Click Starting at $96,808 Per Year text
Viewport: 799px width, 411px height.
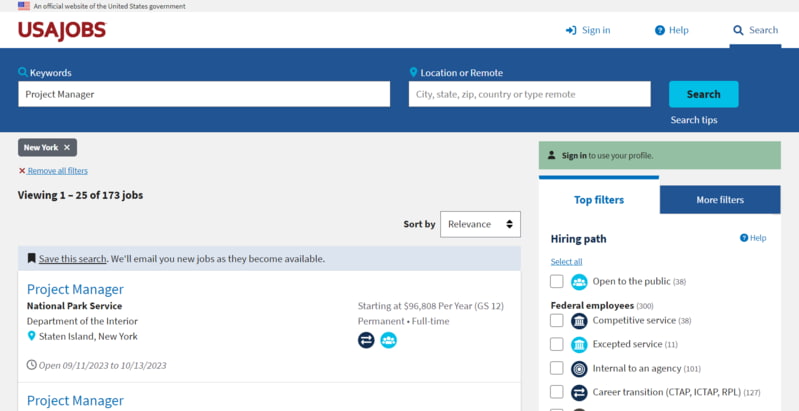click(431, 306)
